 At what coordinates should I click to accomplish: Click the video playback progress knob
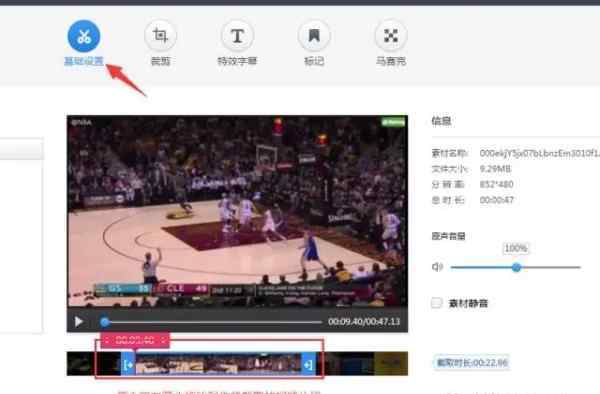pyautogui.click(x=104, y=322)
